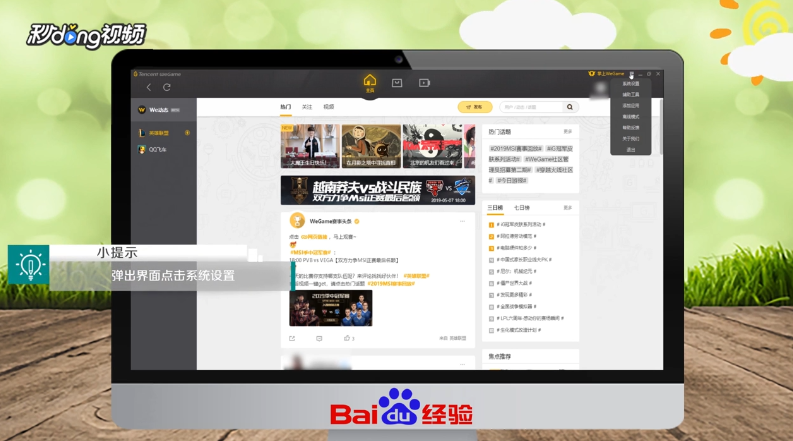This screenshot has width=793, height=441.
Task: Click the thumbs-up like icon
Action: tap(347, 338)
